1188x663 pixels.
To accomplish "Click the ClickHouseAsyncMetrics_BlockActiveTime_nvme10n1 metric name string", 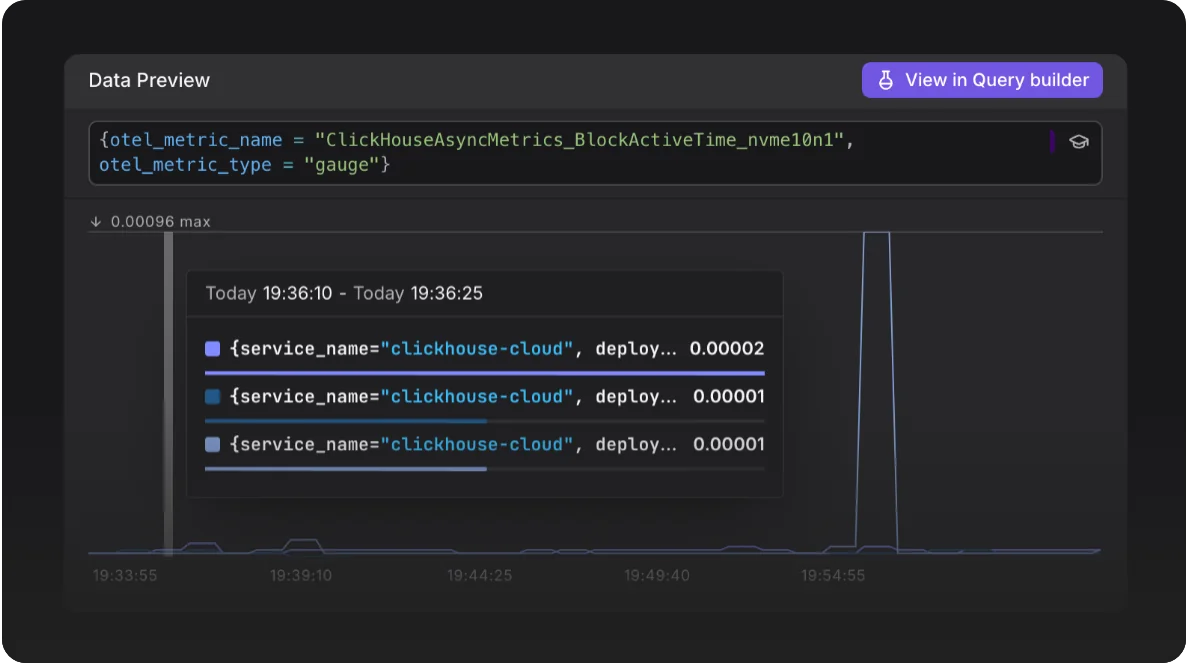I will click(x=579, y=139).
